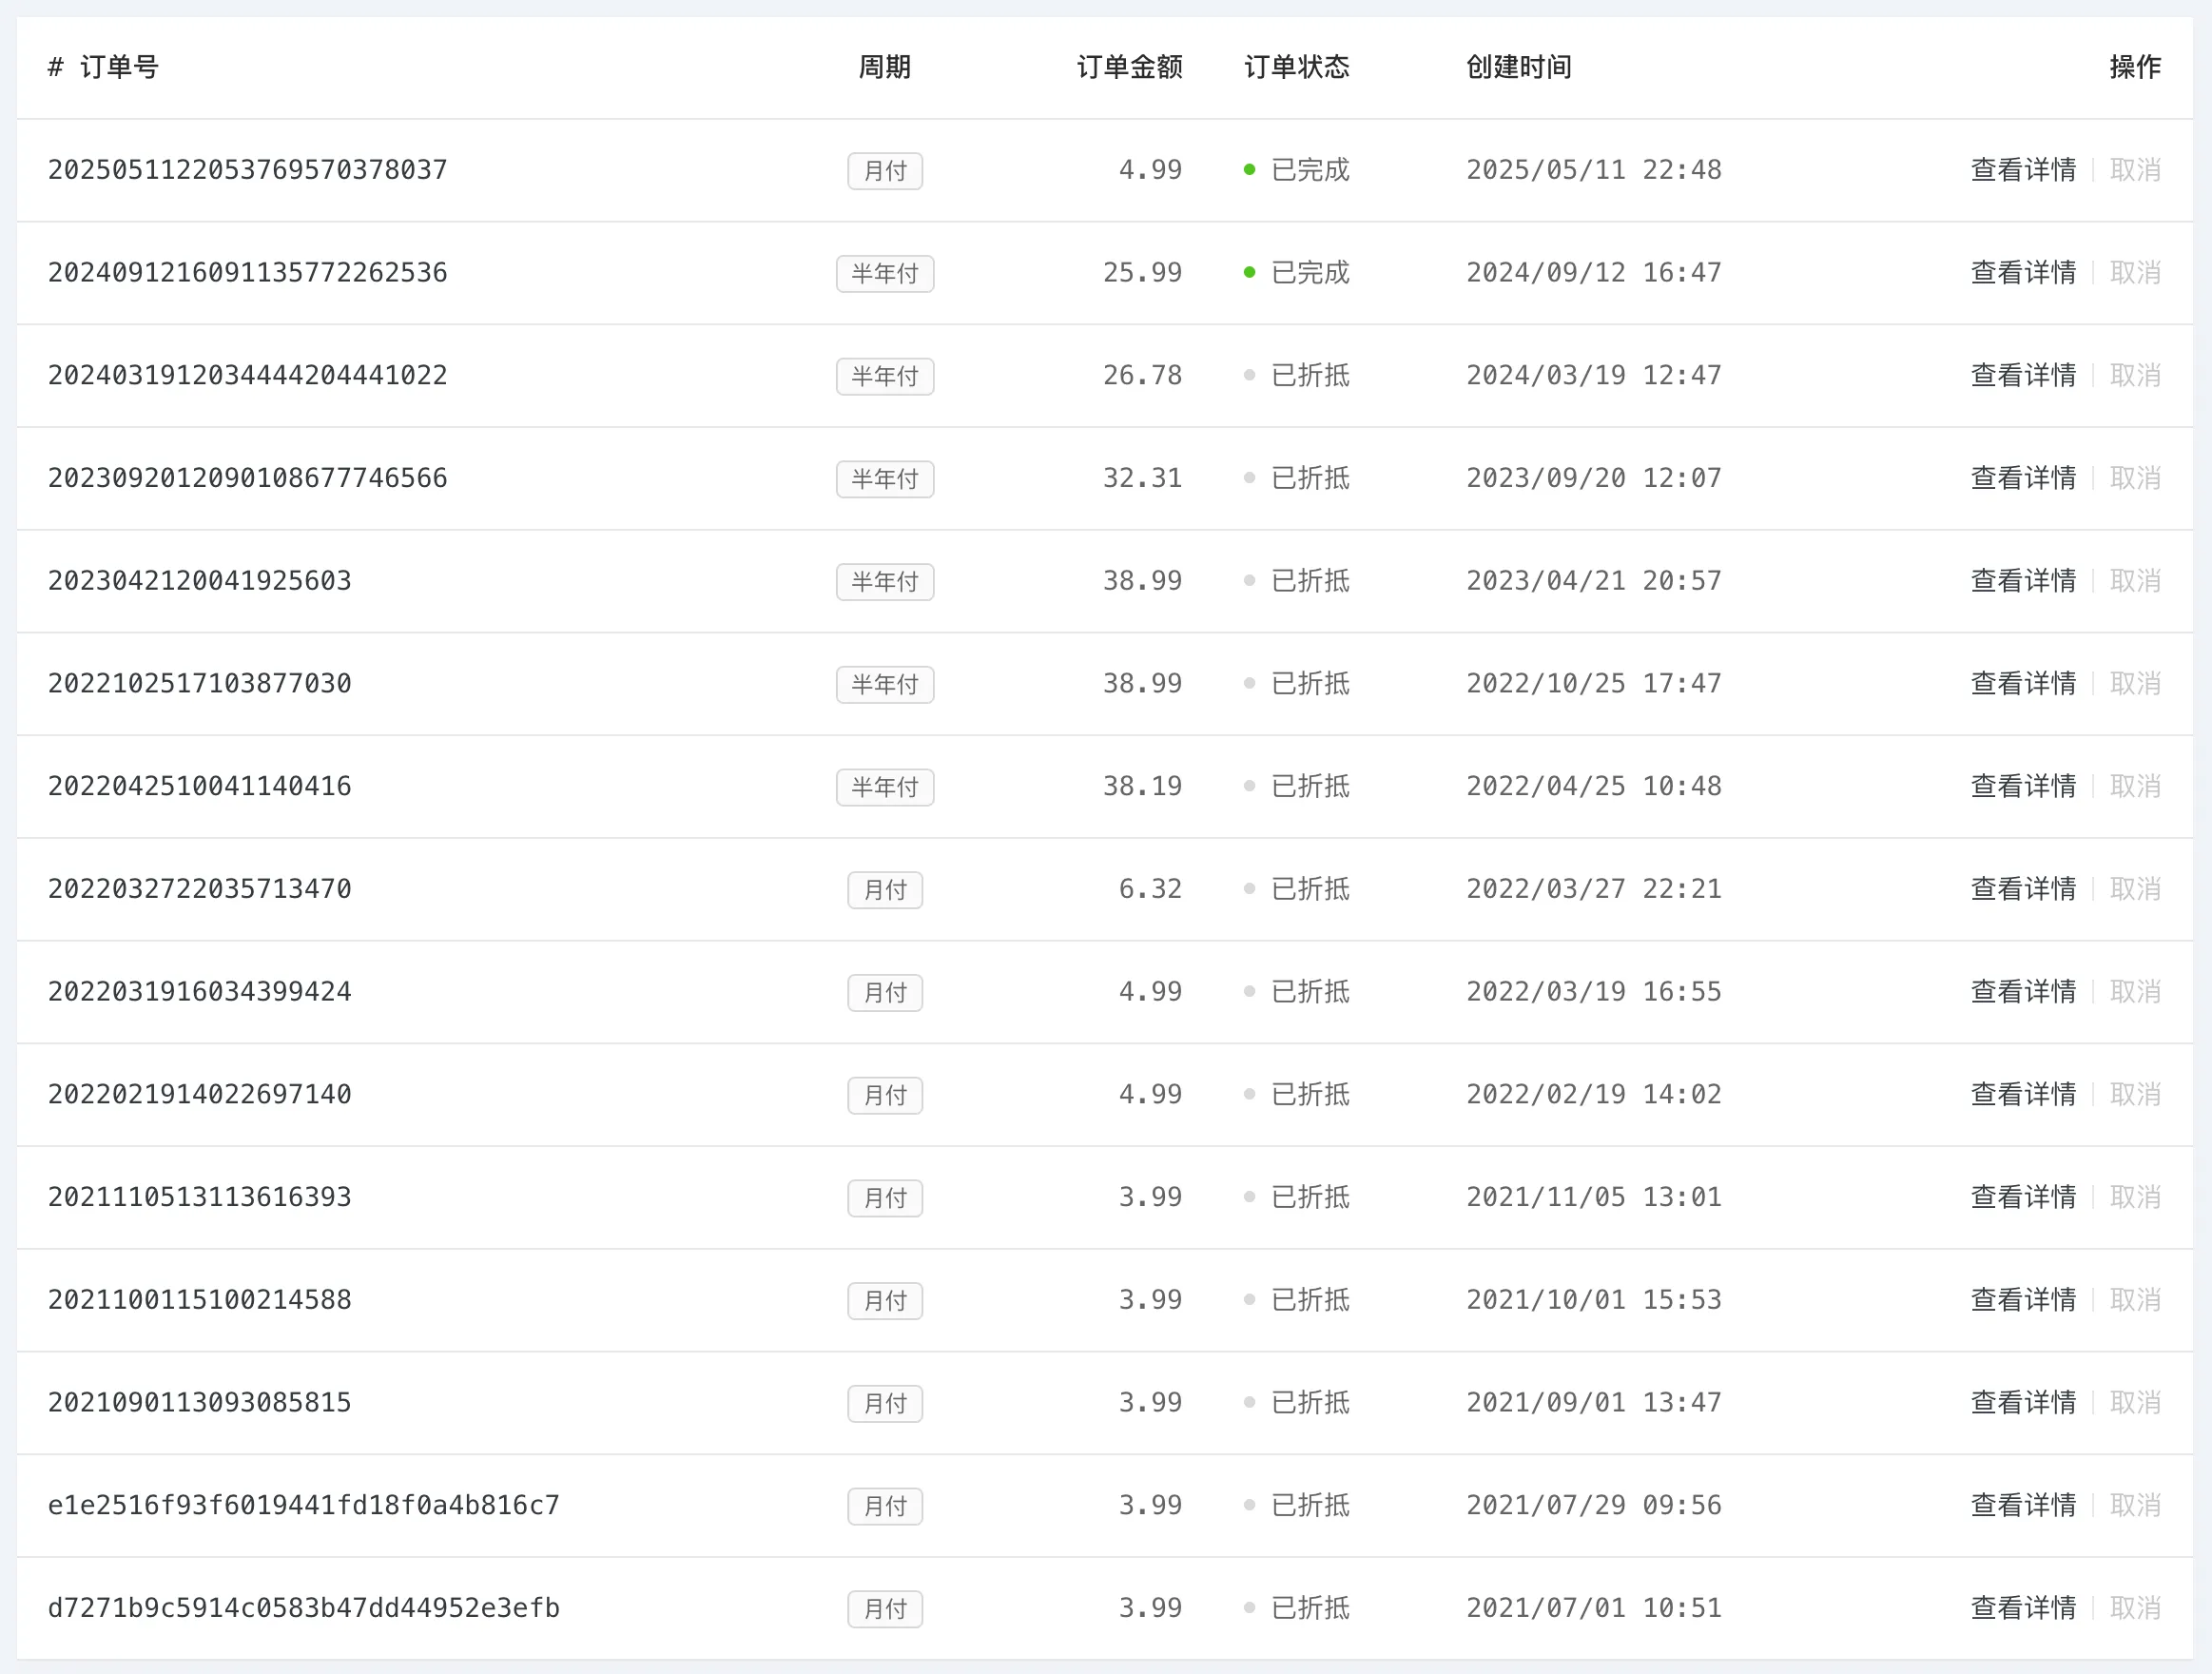Screen dimensions: 2212x1674
Task: View details for order d7271b9c5914c0583b47dd44952e3efb
Action: point(2022,1608)
